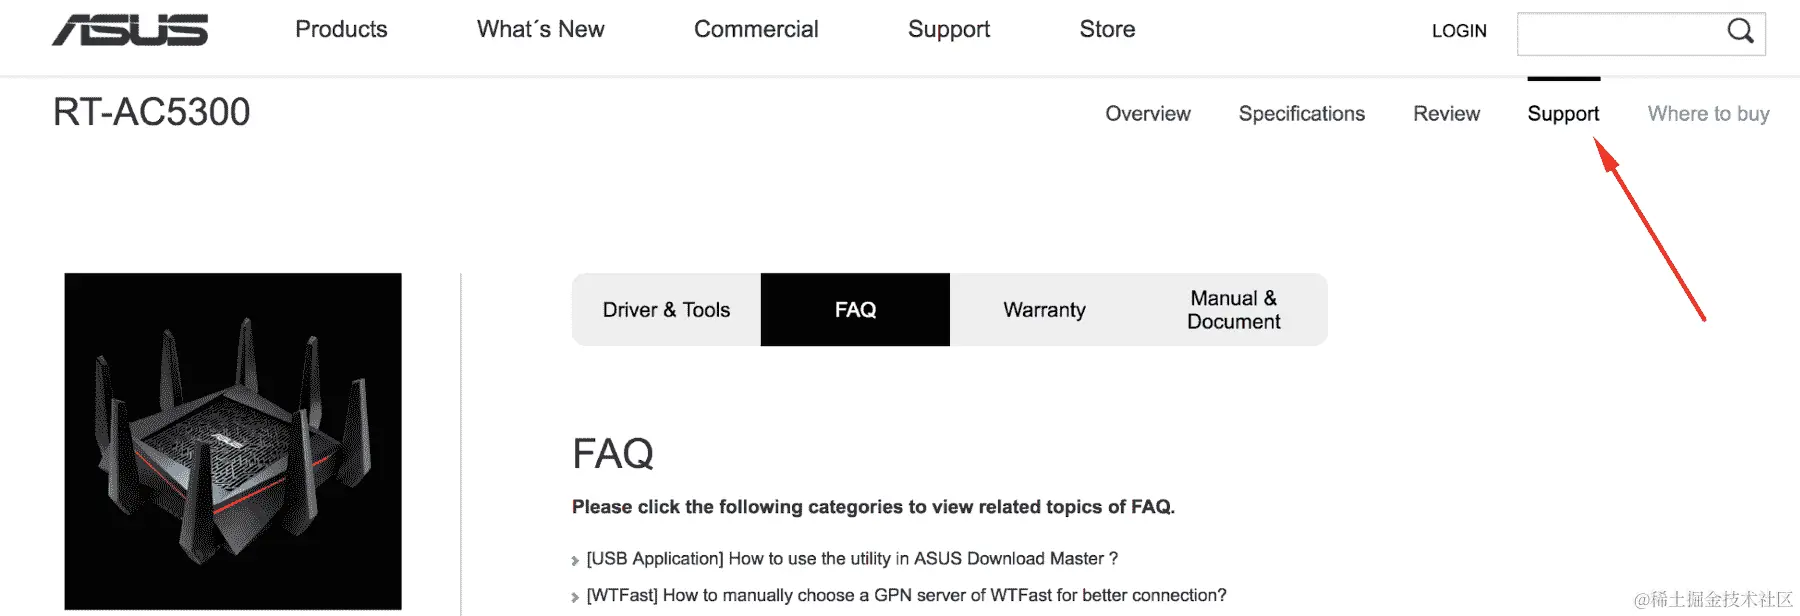Click the 'Please click the following categories' text
The height and width of the screenshot is (616, 1800).
[x=873, y=507]
